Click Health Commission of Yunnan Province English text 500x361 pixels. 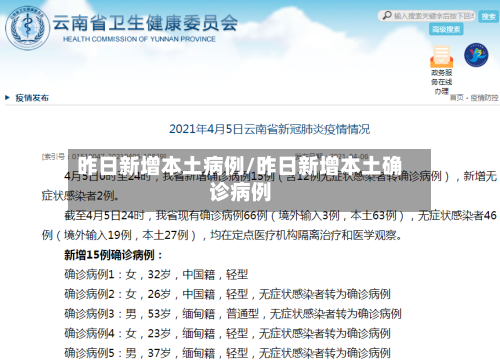click(x=139, y=39)
